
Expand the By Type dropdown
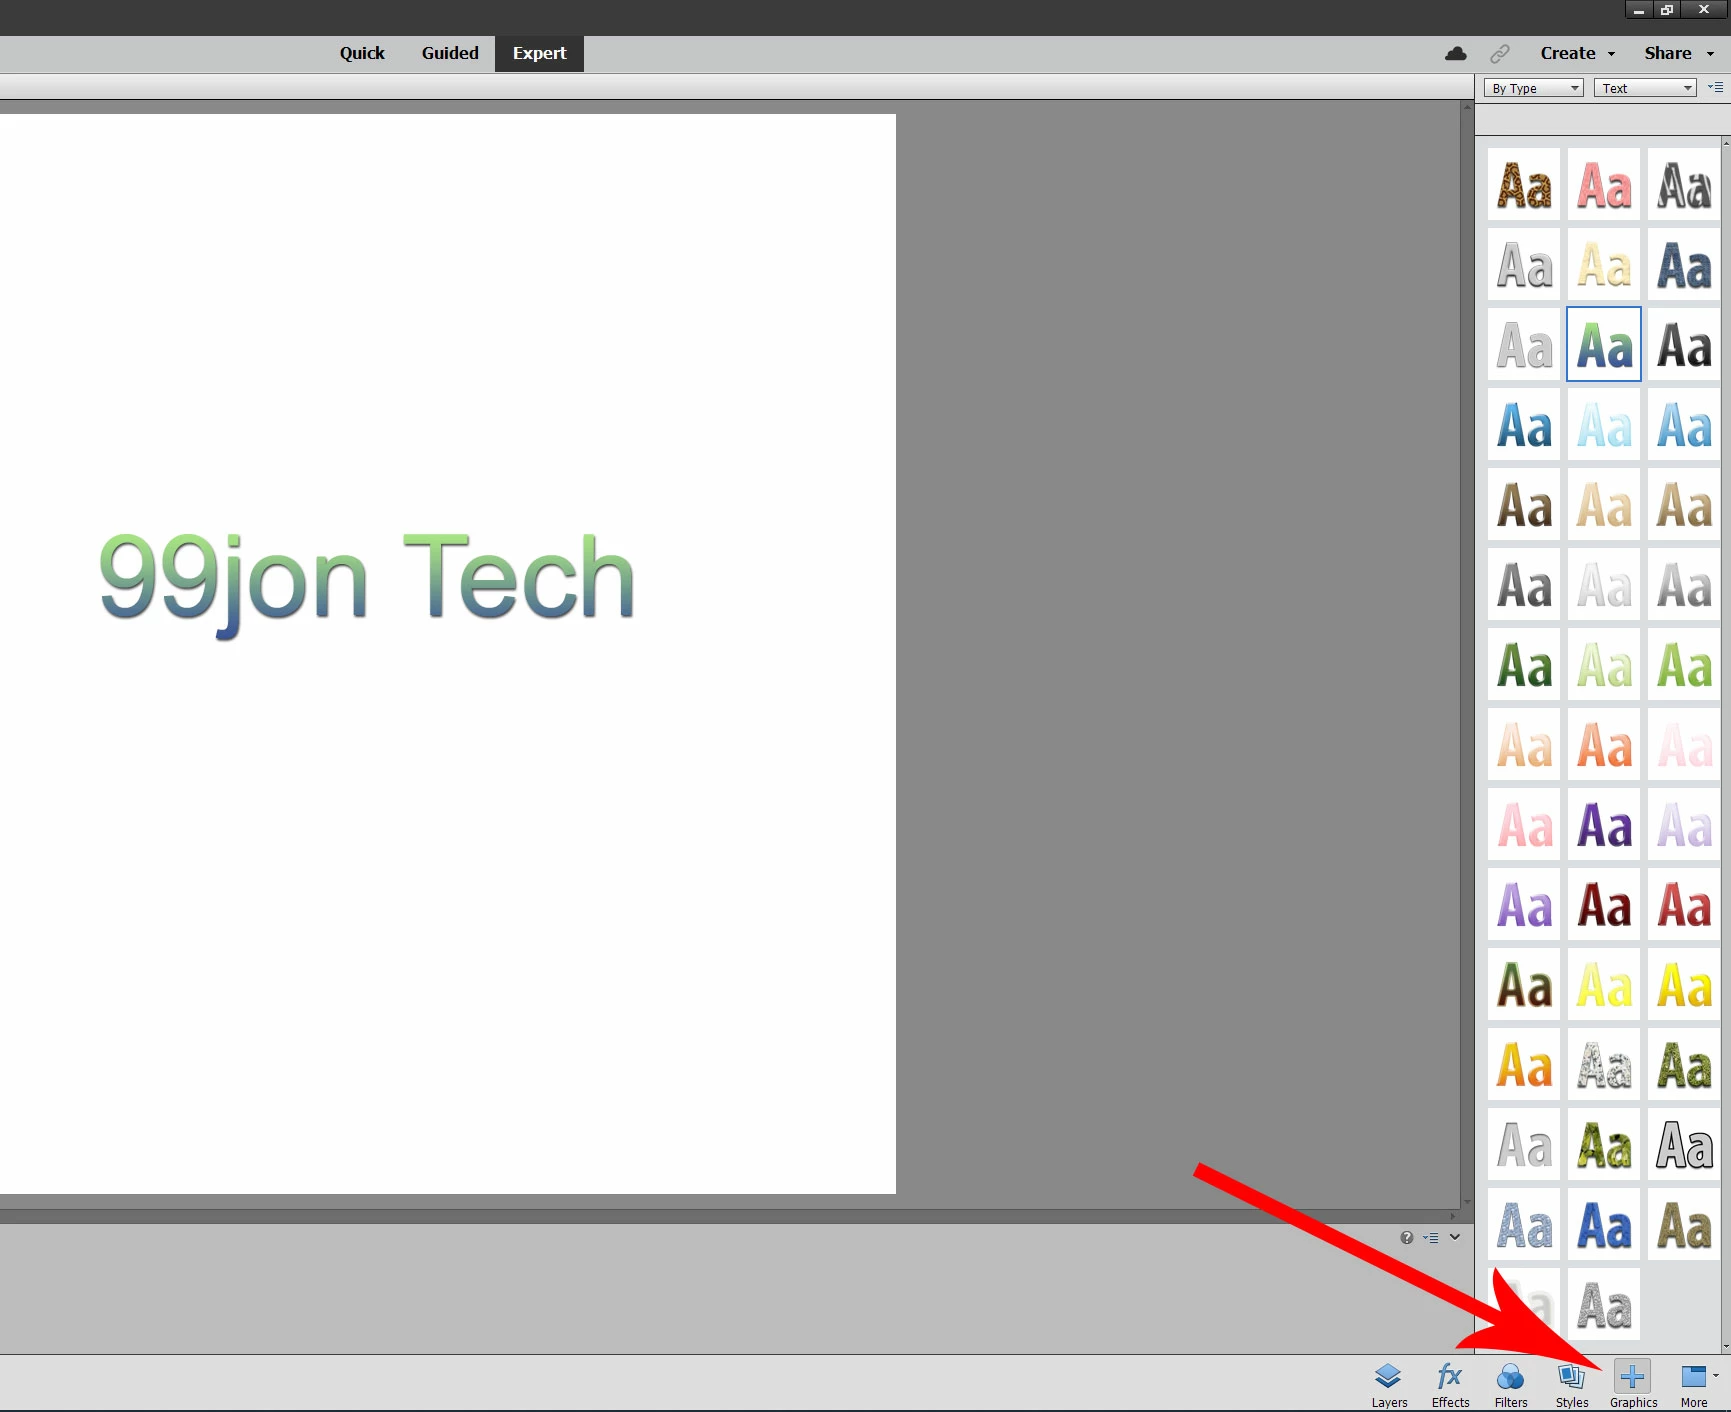(1533, 88)
